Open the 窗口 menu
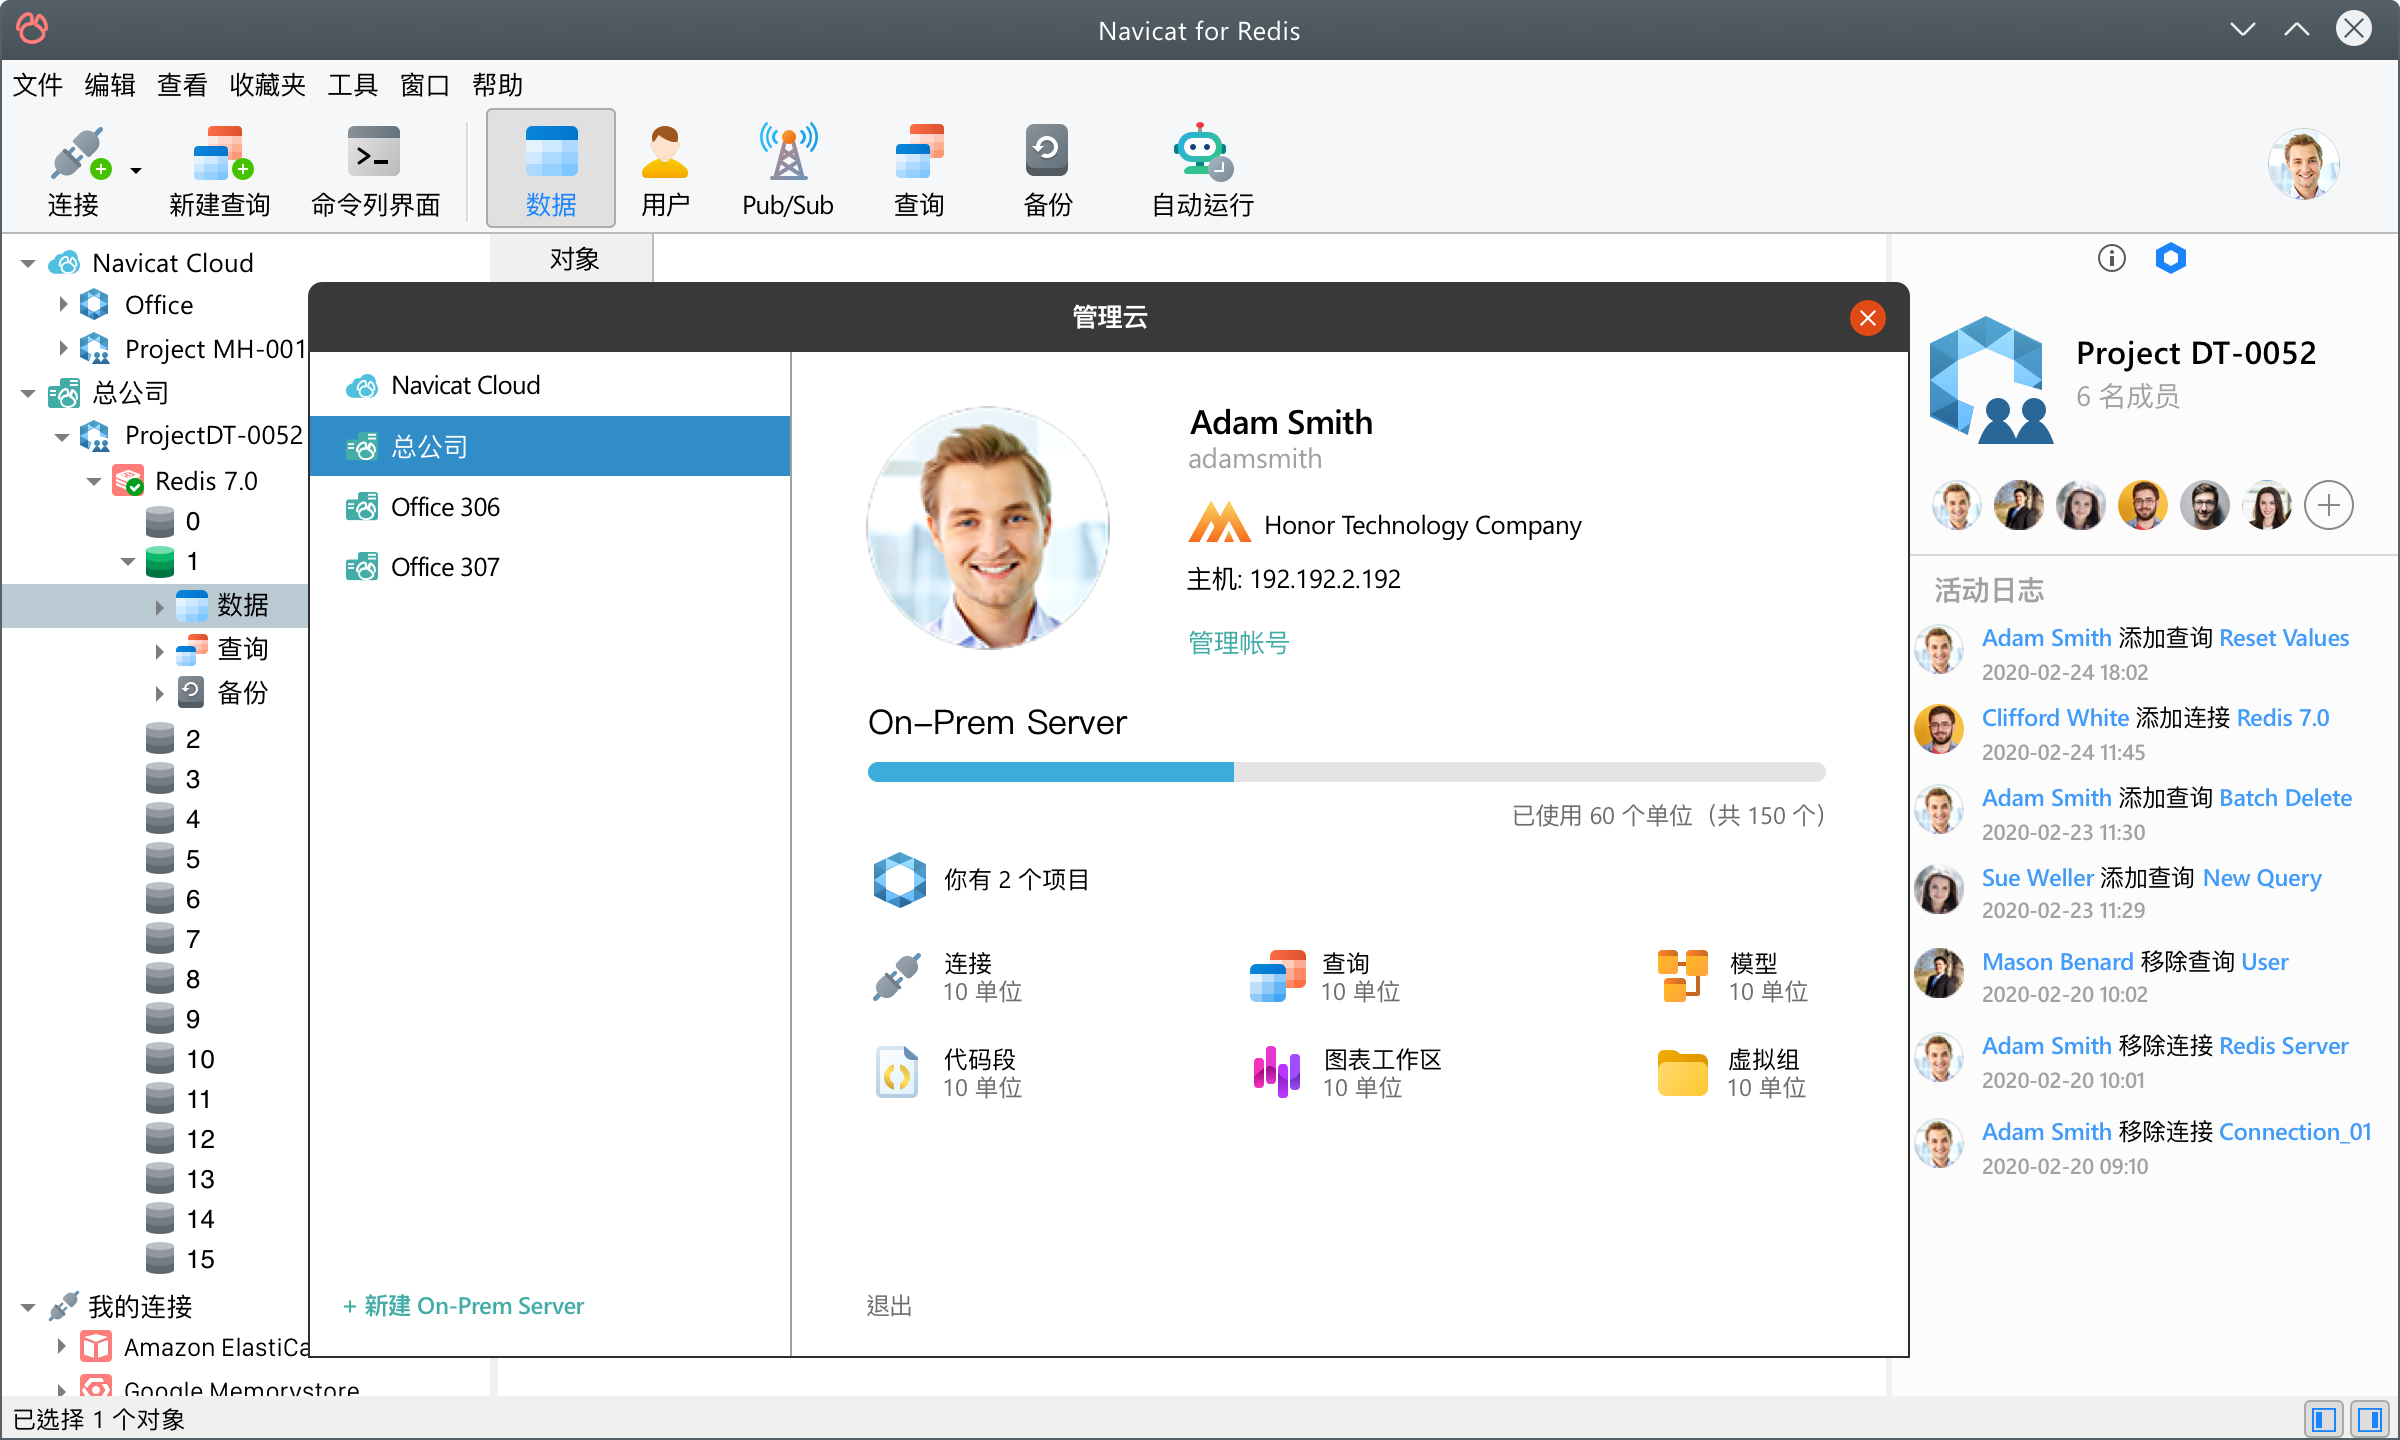Screen dimensions: 2400x1440 [x=425, y=85]
